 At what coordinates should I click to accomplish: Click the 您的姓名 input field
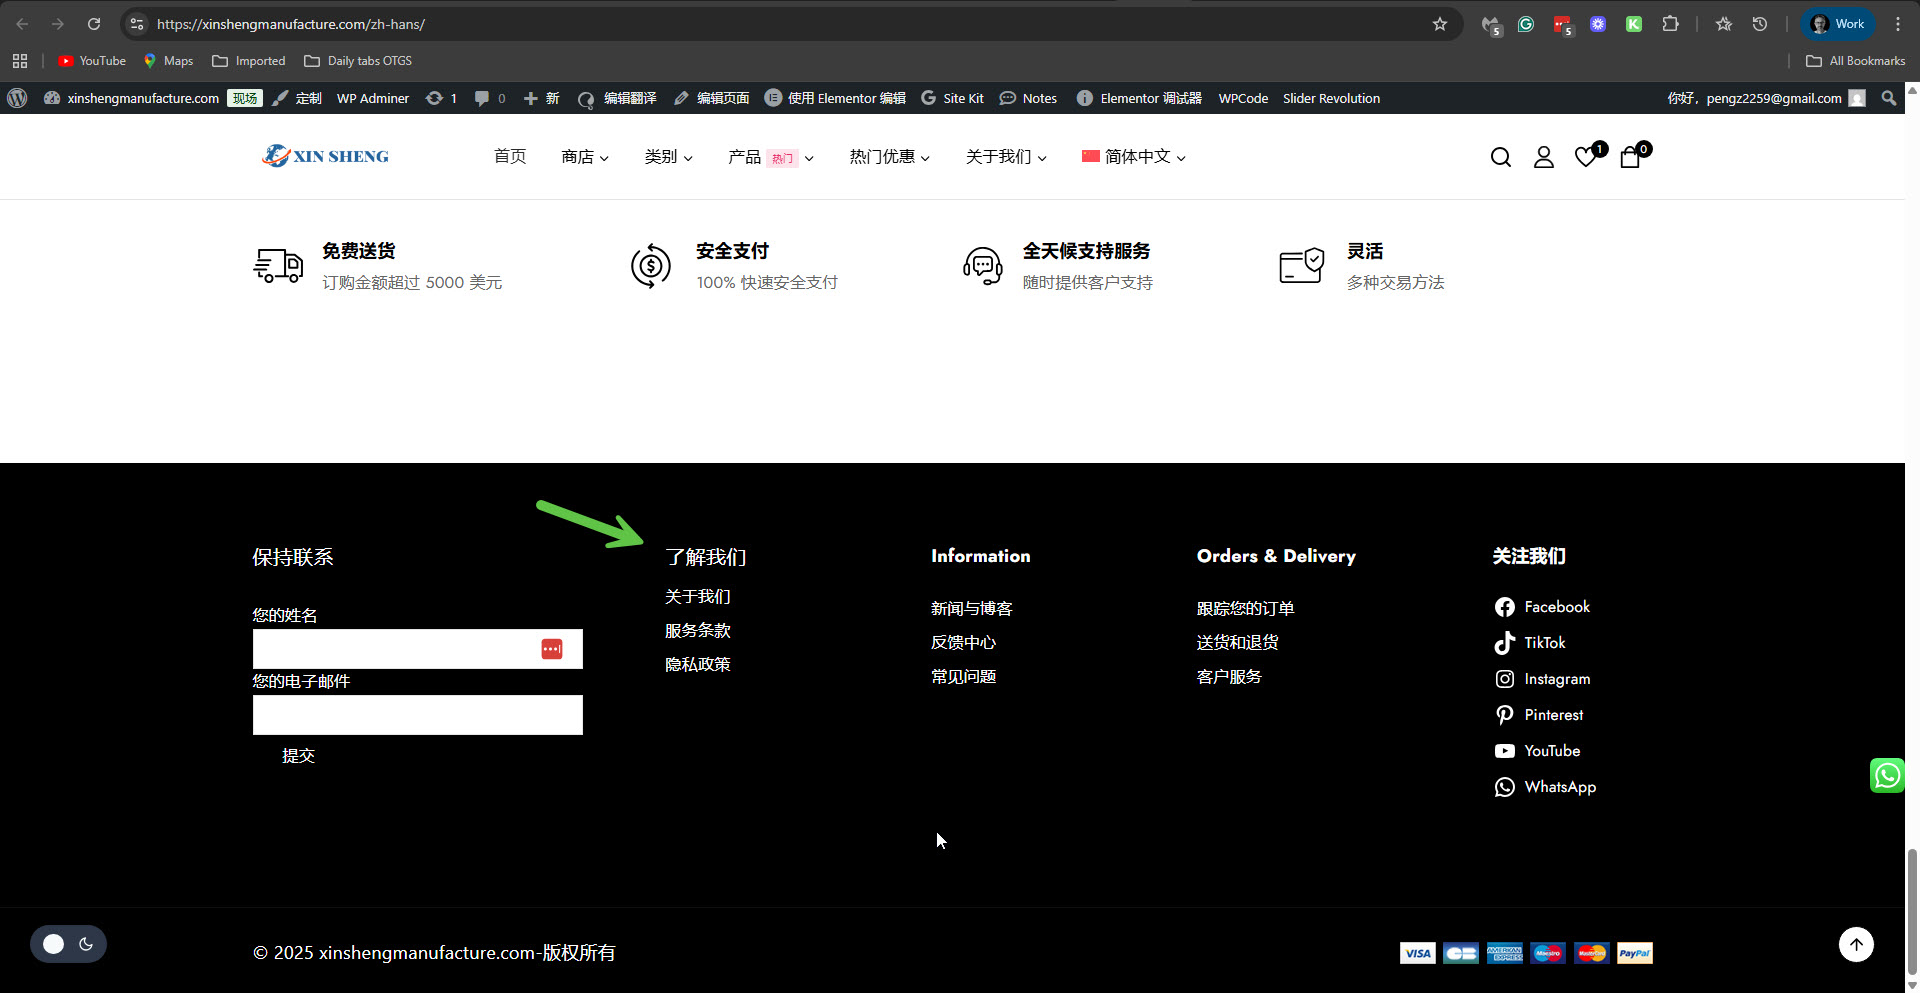pos(418,649)
